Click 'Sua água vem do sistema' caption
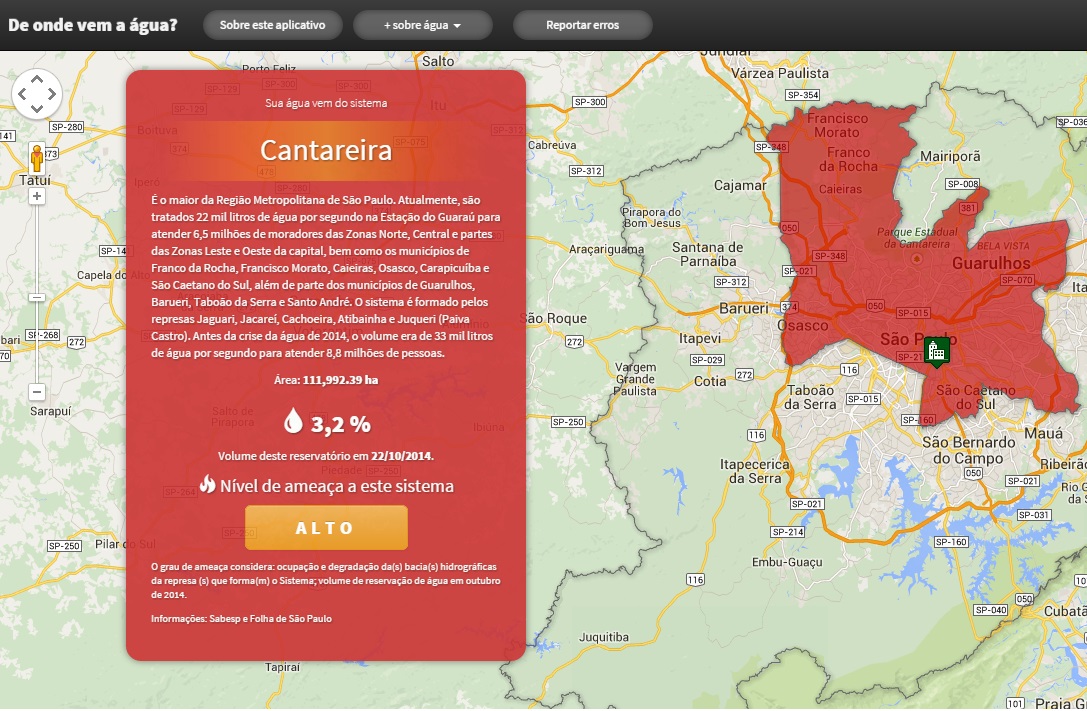 (x=326, y=103)
